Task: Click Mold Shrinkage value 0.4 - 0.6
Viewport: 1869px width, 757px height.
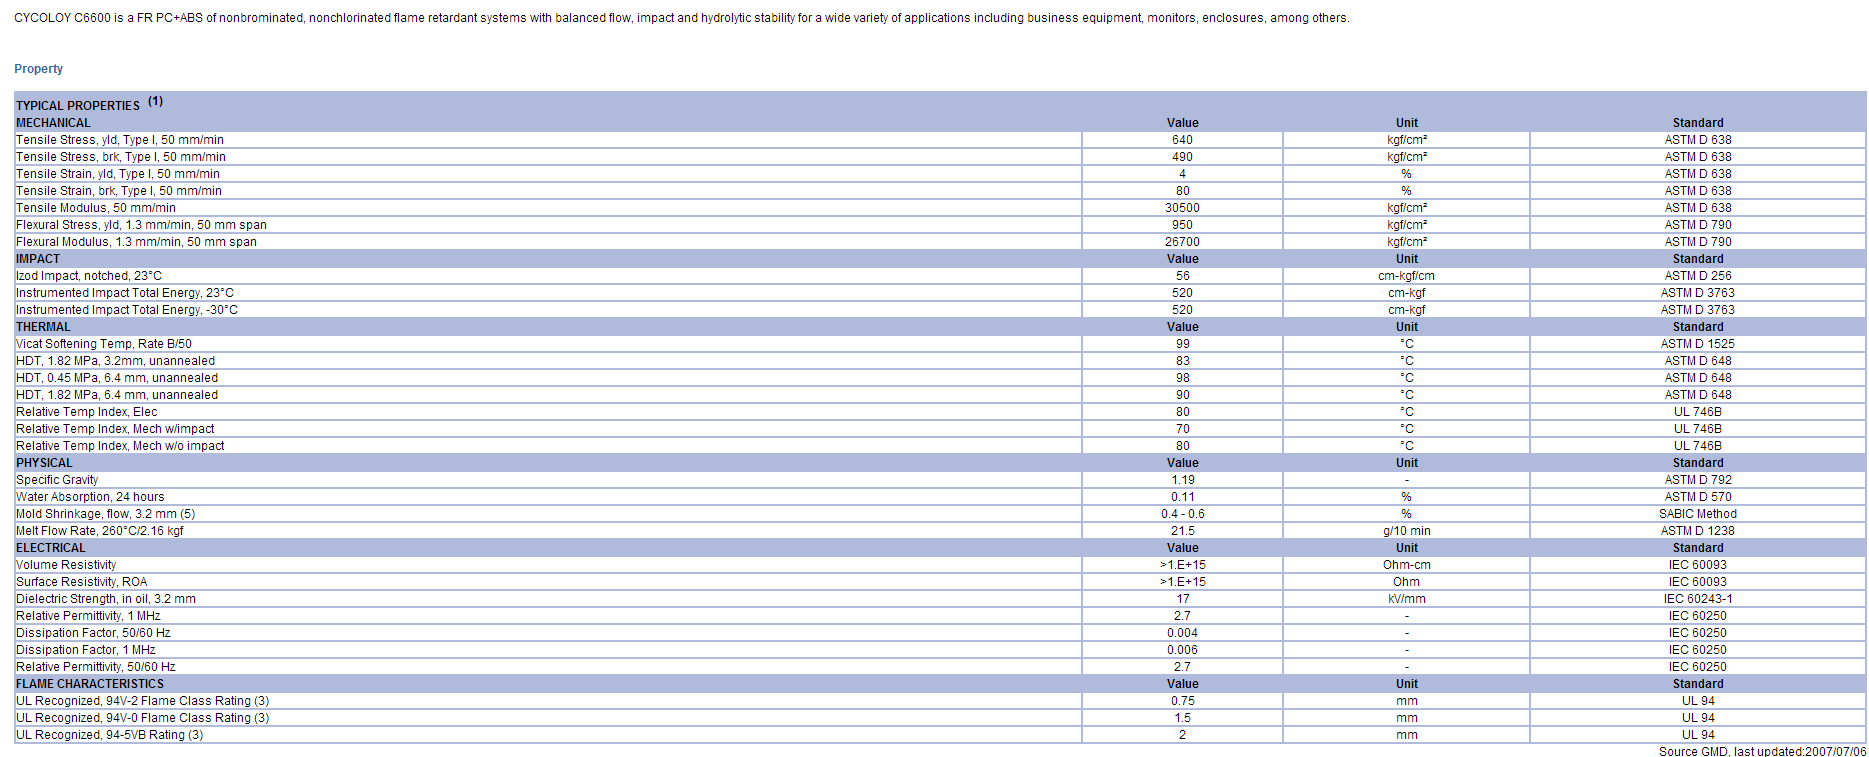Action: [x=1182, y=514]
